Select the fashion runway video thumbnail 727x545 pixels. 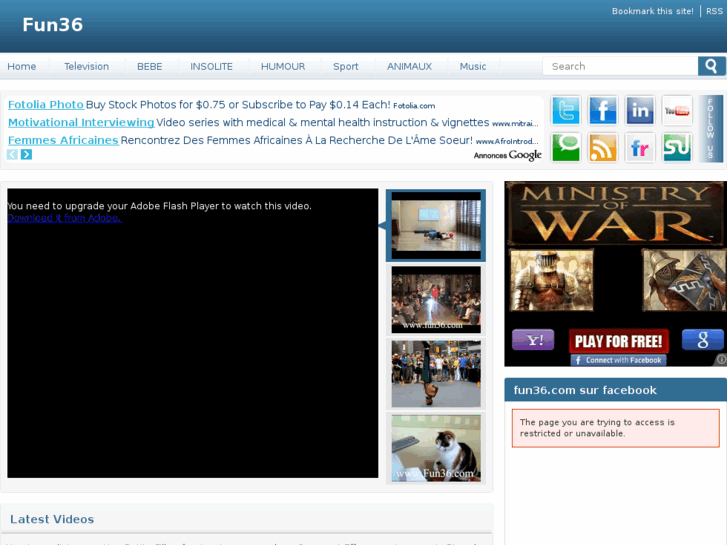click(436, 300)
